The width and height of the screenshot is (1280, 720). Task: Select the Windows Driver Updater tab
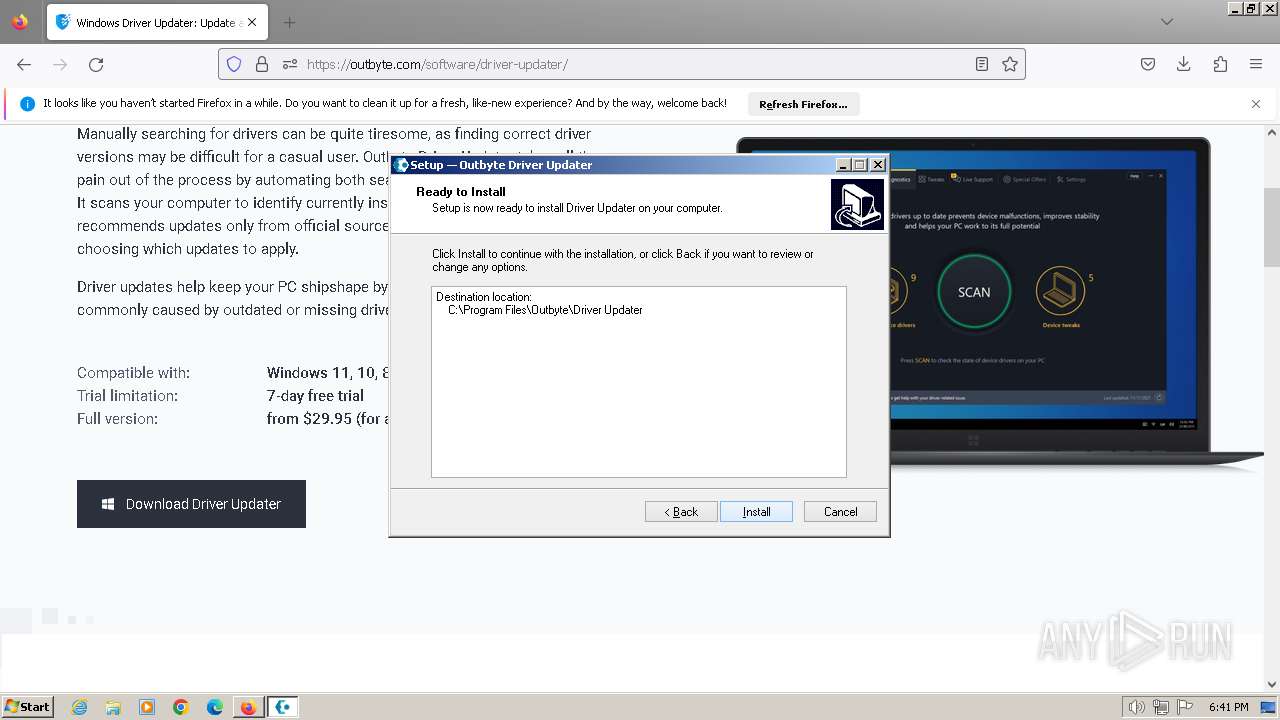tap(157, 22)
